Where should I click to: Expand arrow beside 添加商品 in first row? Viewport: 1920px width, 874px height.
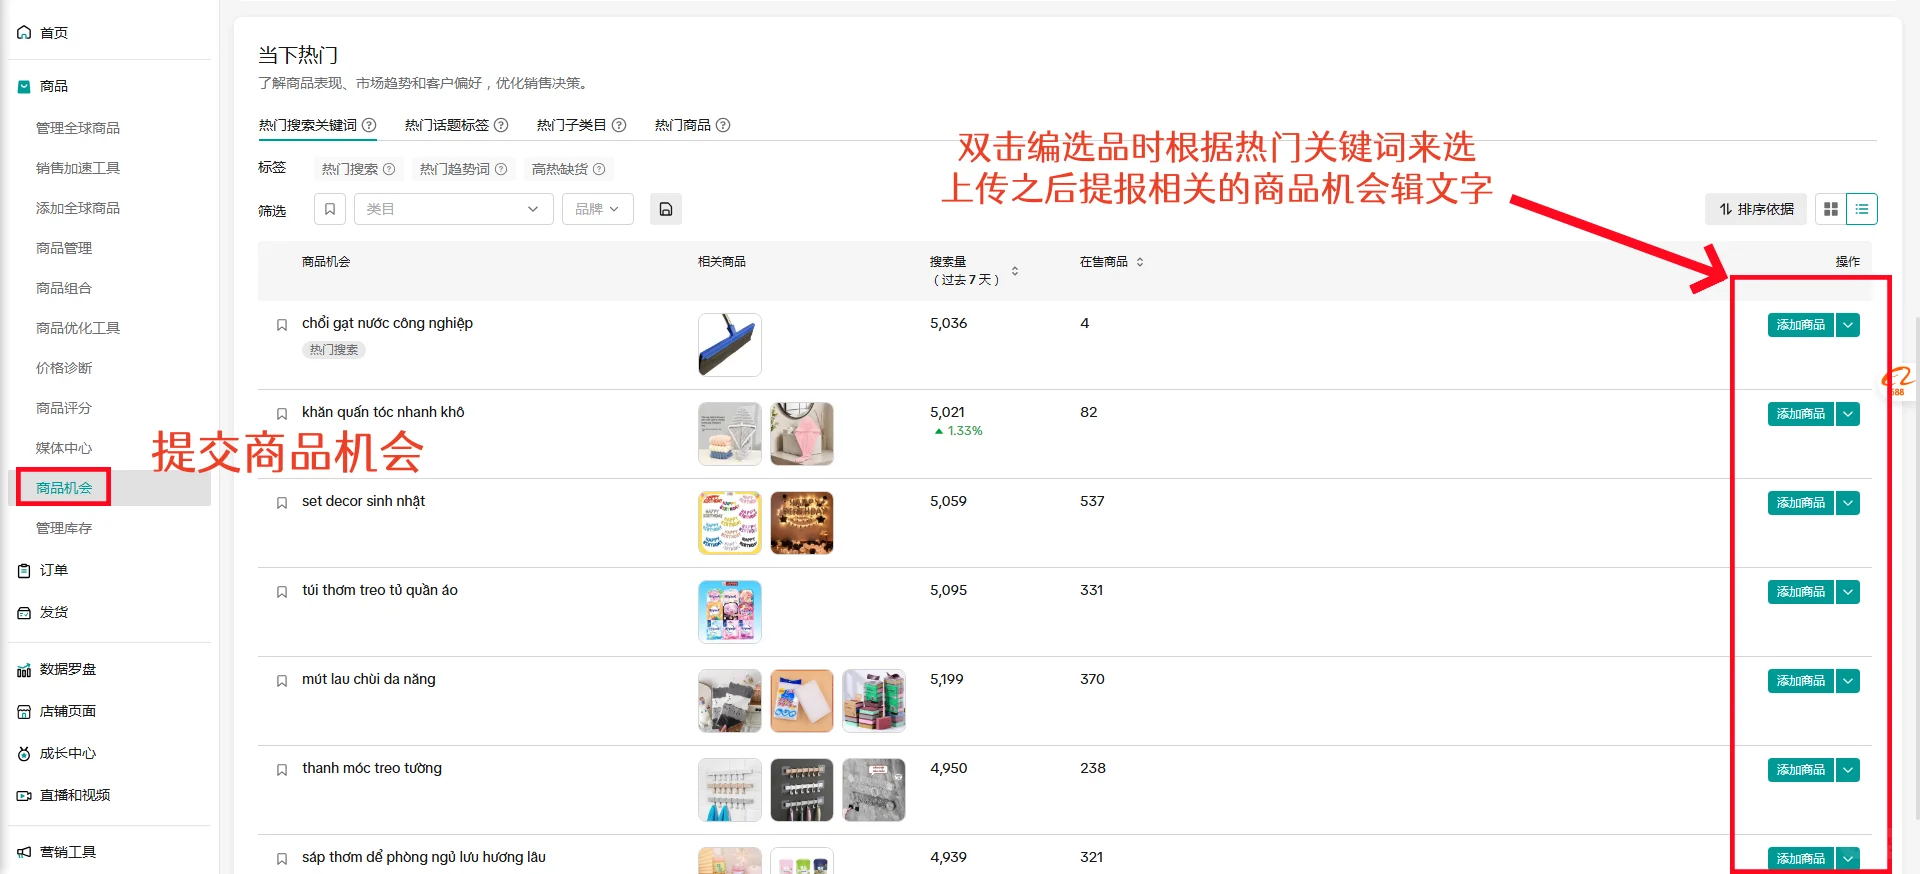[x=1848, y=325]
